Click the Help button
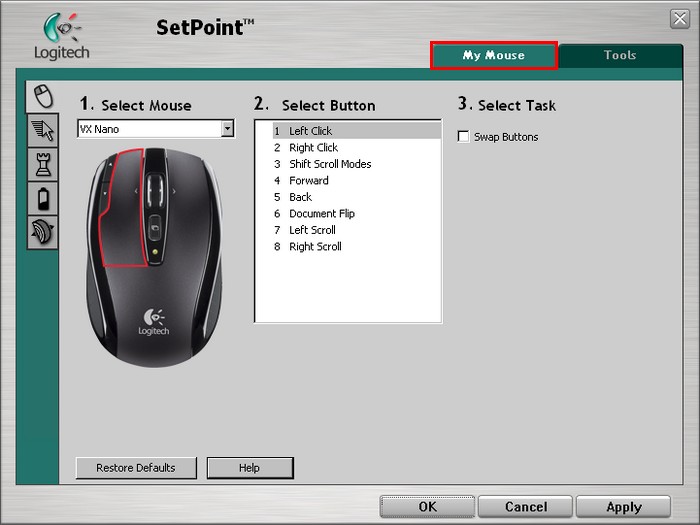 tap(250, 468)
